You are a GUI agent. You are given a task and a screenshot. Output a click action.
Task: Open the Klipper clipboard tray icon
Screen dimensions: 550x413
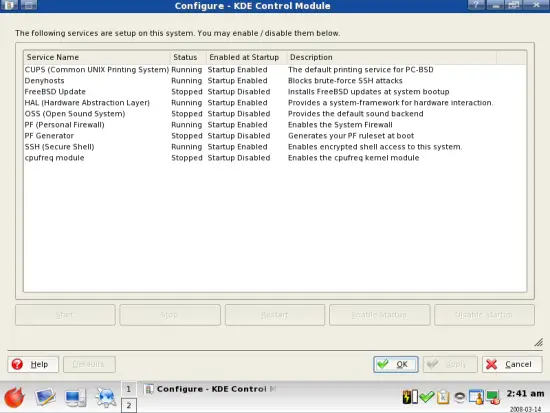coord(443,397)
